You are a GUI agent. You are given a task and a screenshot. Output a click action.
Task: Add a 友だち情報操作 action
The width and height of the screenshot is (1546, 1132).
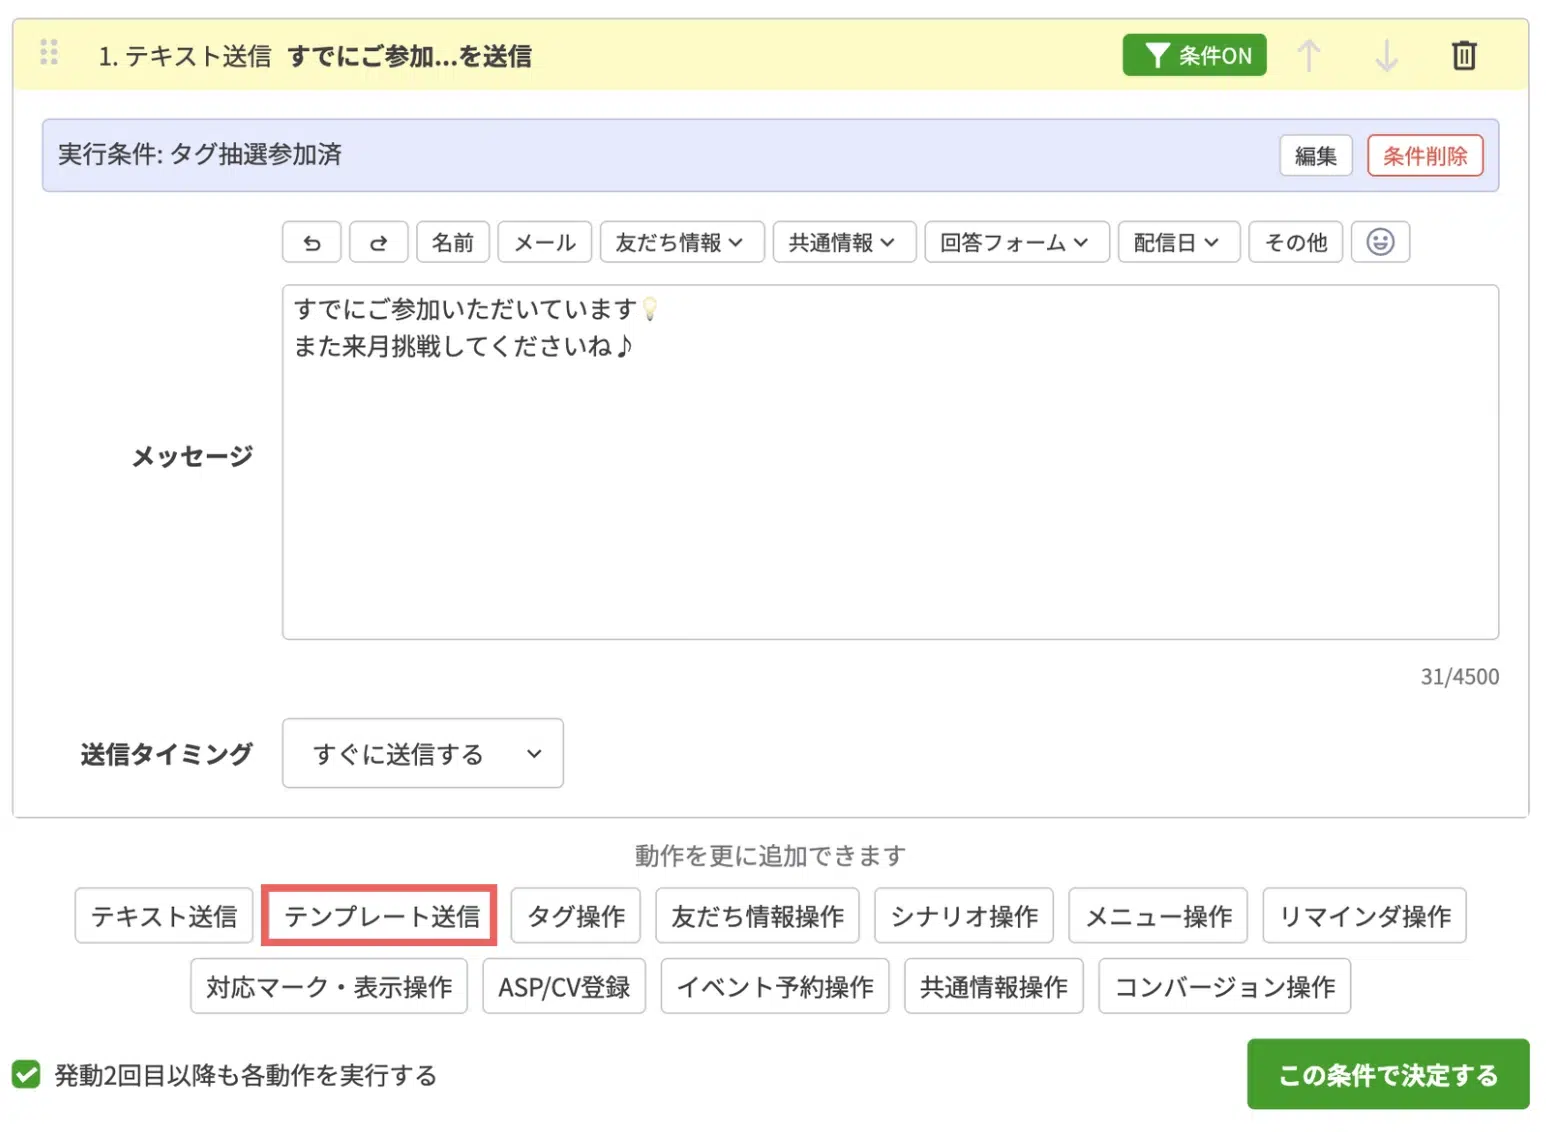pos(758,916)
